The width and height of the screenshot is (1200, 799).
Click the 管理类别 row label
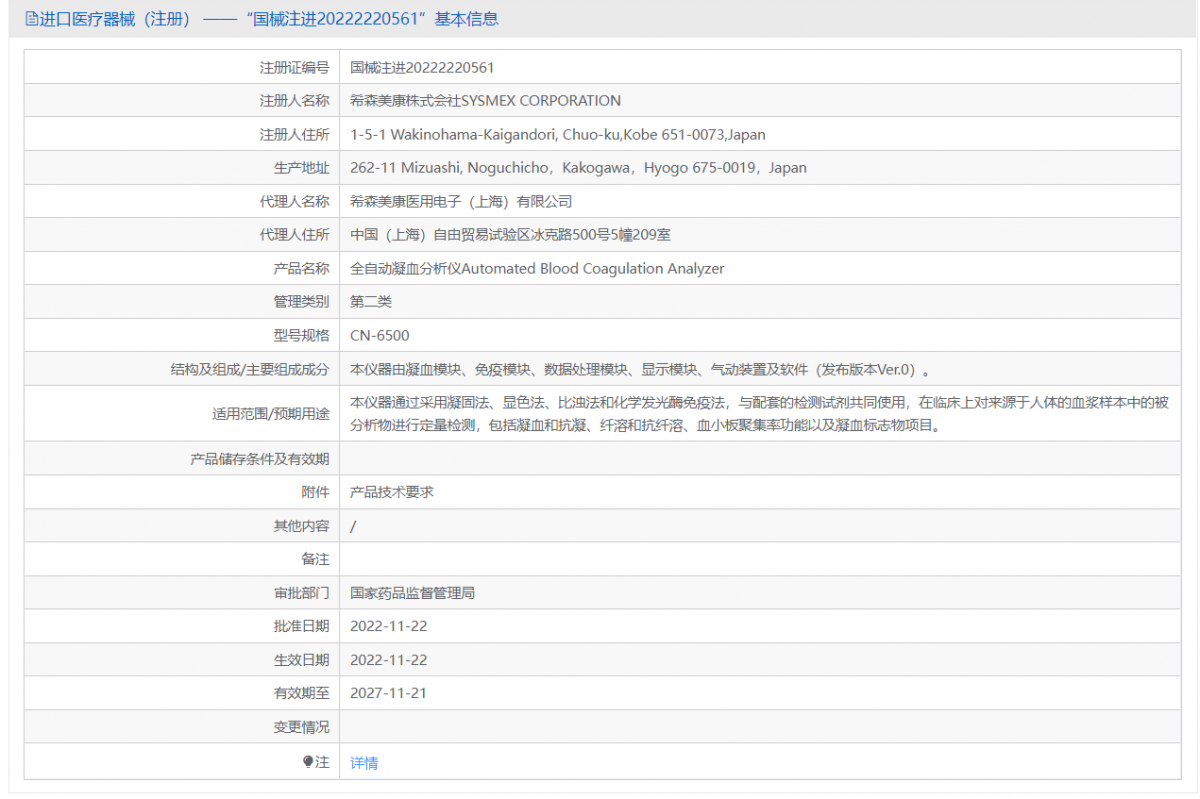tap(301, 302)
